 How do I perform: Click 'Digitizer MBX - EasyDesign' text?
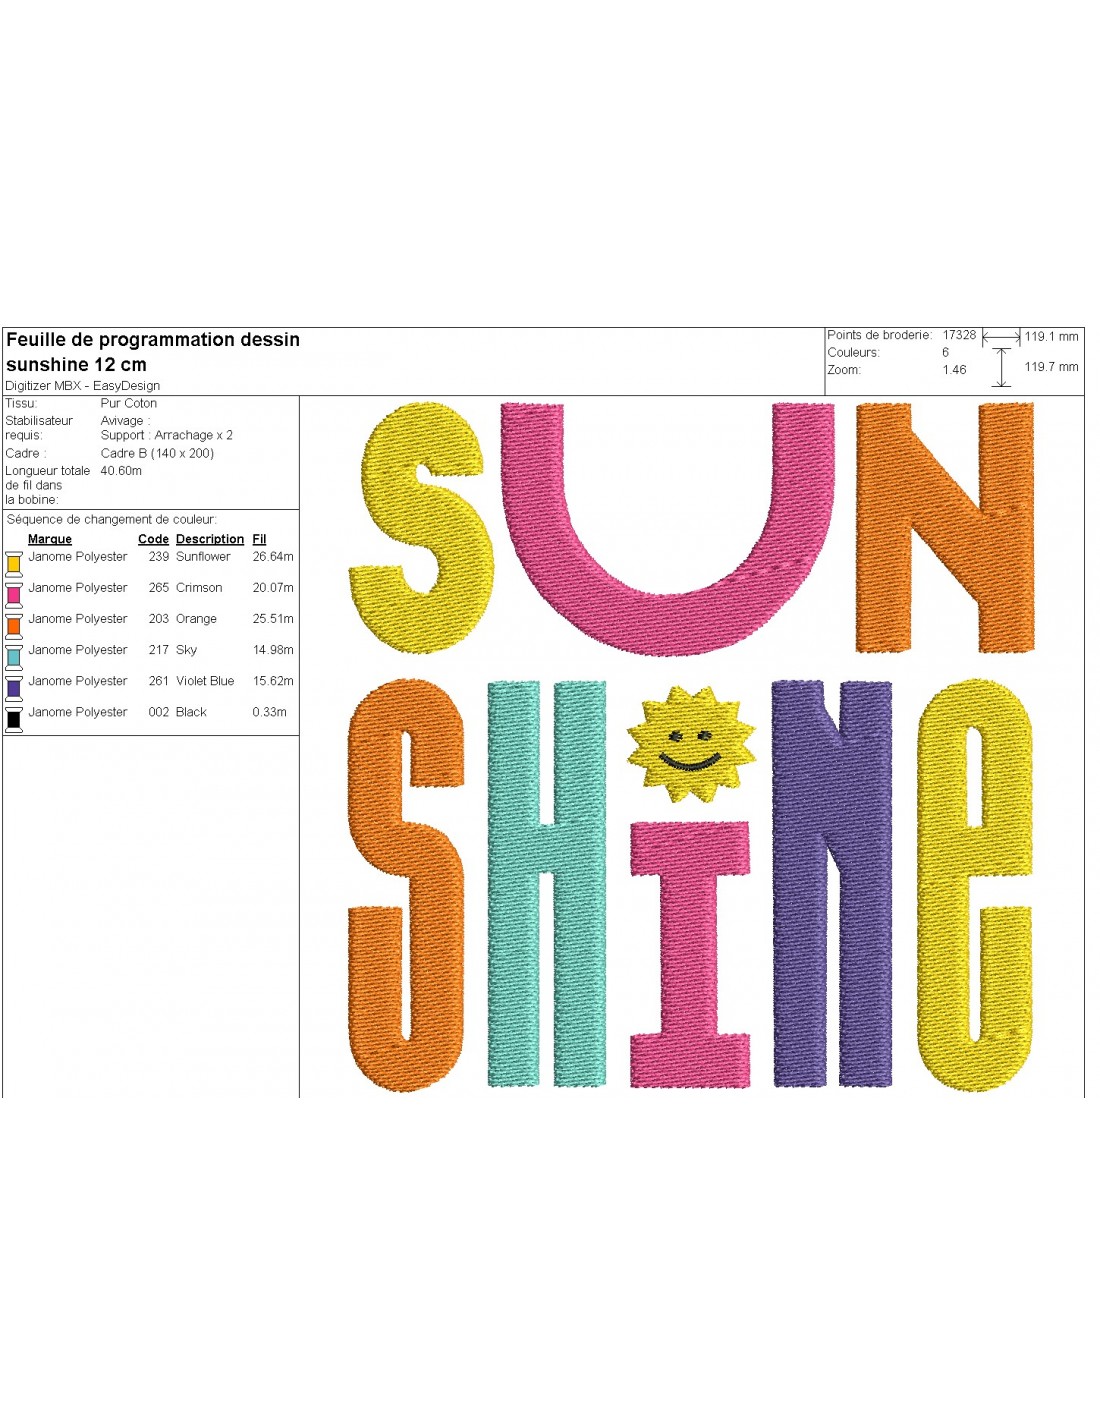(x=82, y=386)
